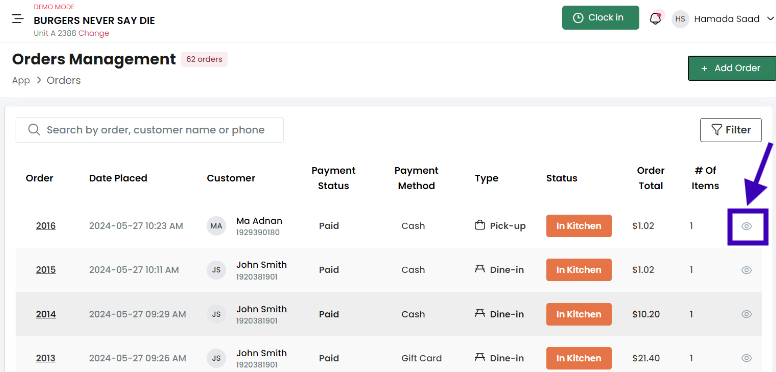776x372 pixels.
Task: Click the Clock in button
Action: 600,18
